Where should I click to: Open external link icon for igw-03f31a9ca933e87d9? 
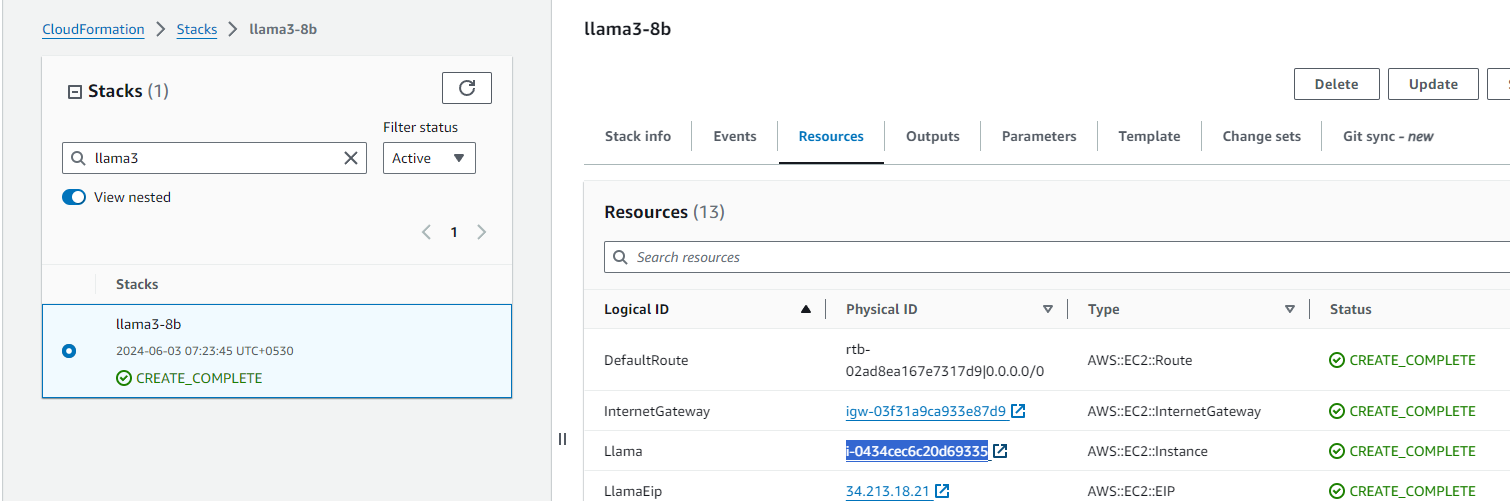[1018, 411]
